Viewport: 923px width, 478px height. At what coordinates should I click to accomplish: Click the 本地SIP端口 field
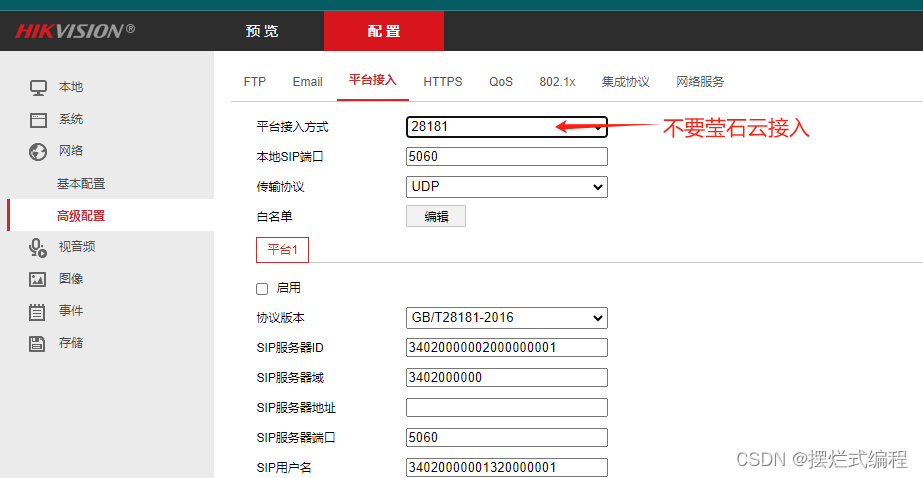pos(507,157)
